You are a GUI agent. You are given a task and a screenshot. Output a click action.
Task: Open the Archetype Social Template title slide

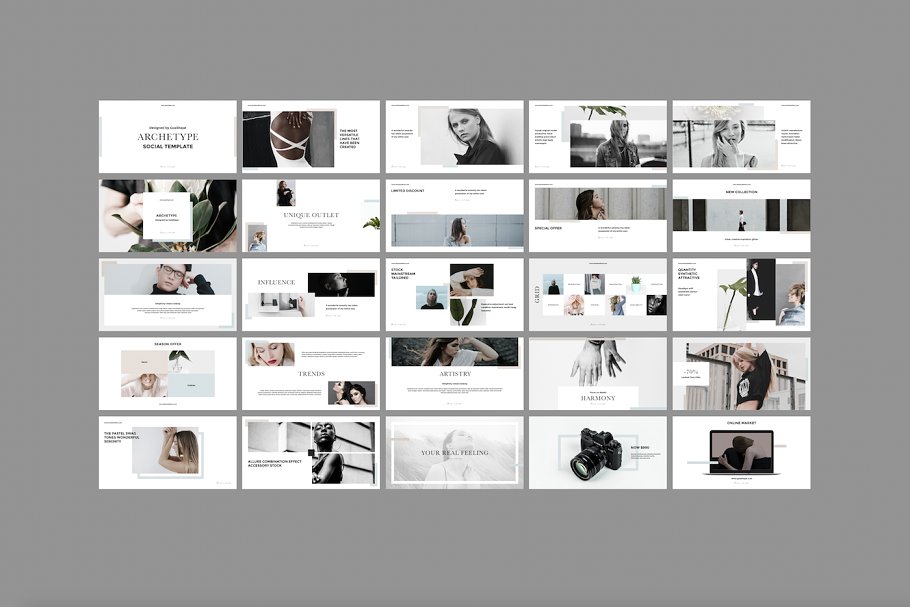(x=167, y=136)
